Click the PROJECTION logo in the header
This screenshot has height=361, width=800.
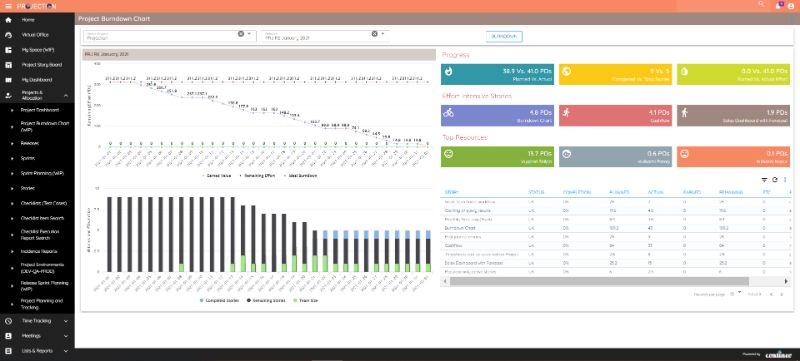(x=36, y=6)
